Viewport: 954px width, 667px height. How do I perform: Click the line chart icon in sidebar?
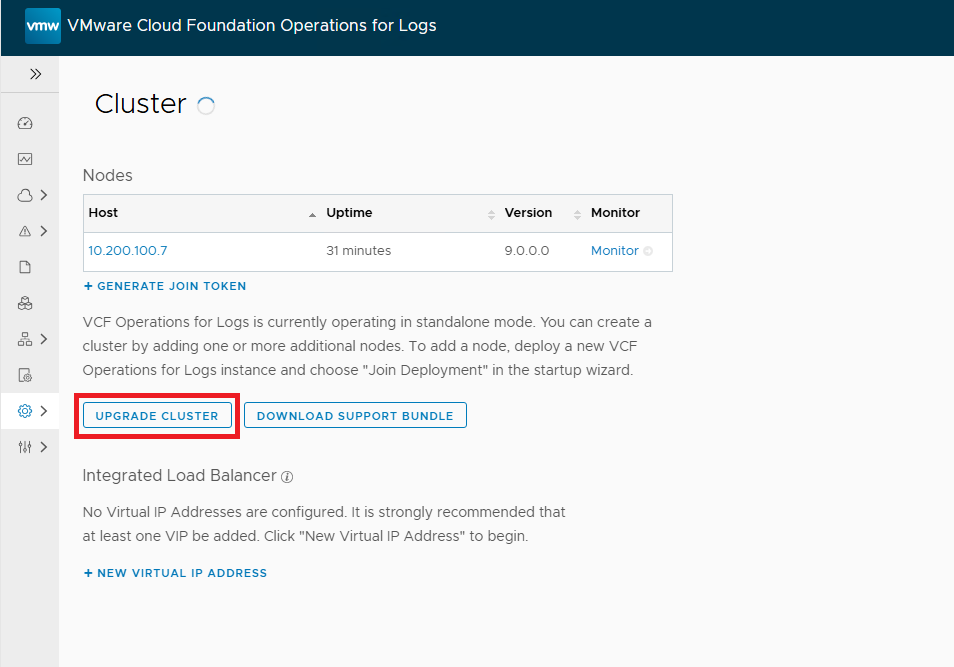tap(26, 159)
